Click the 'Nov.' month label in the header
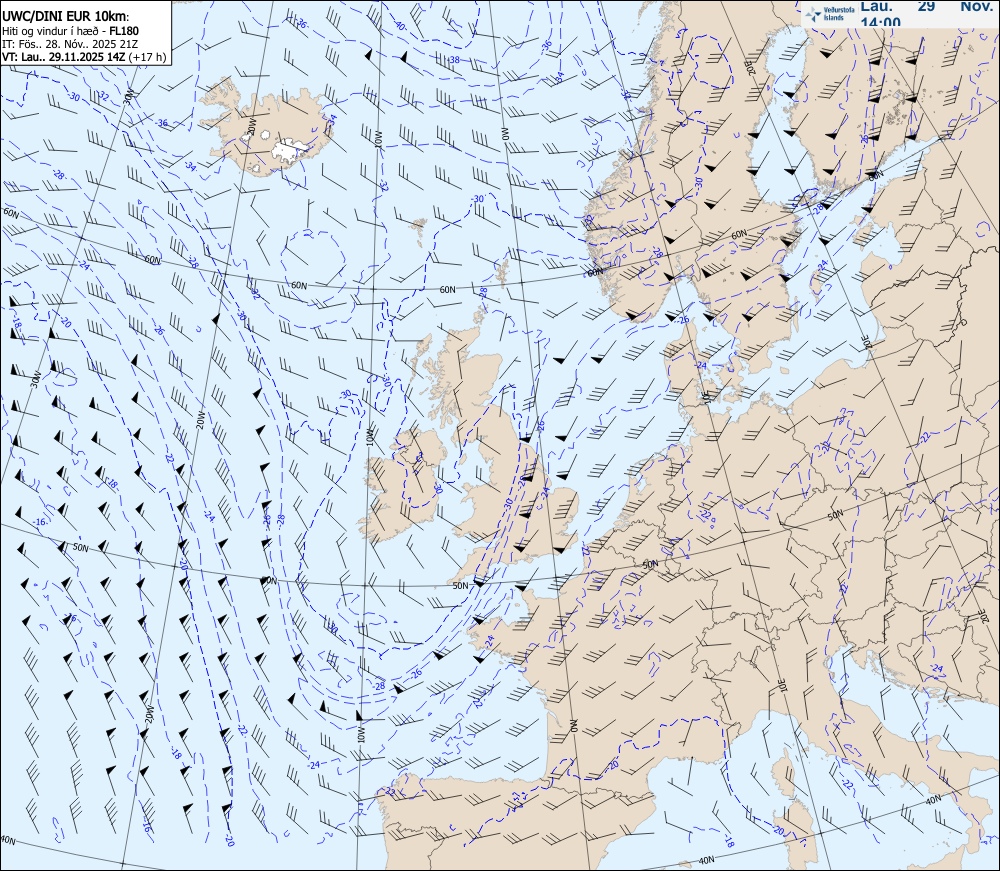Viewport: 1000px width, 871px height. click(x=976, y=6)
